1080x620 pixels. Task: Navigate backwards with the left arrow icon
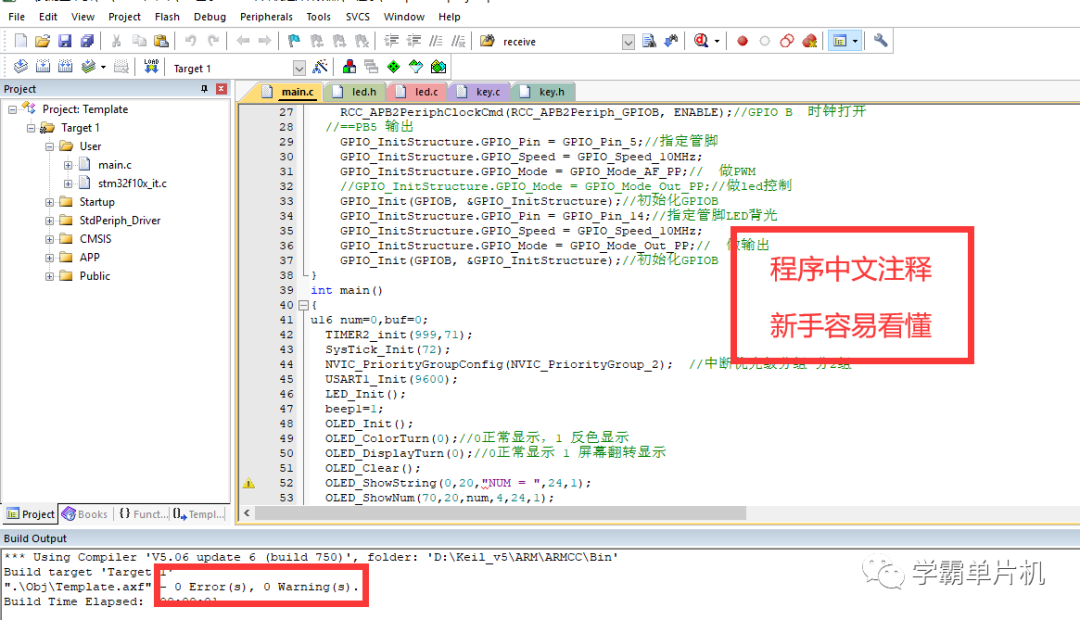[x=243, y=41]
